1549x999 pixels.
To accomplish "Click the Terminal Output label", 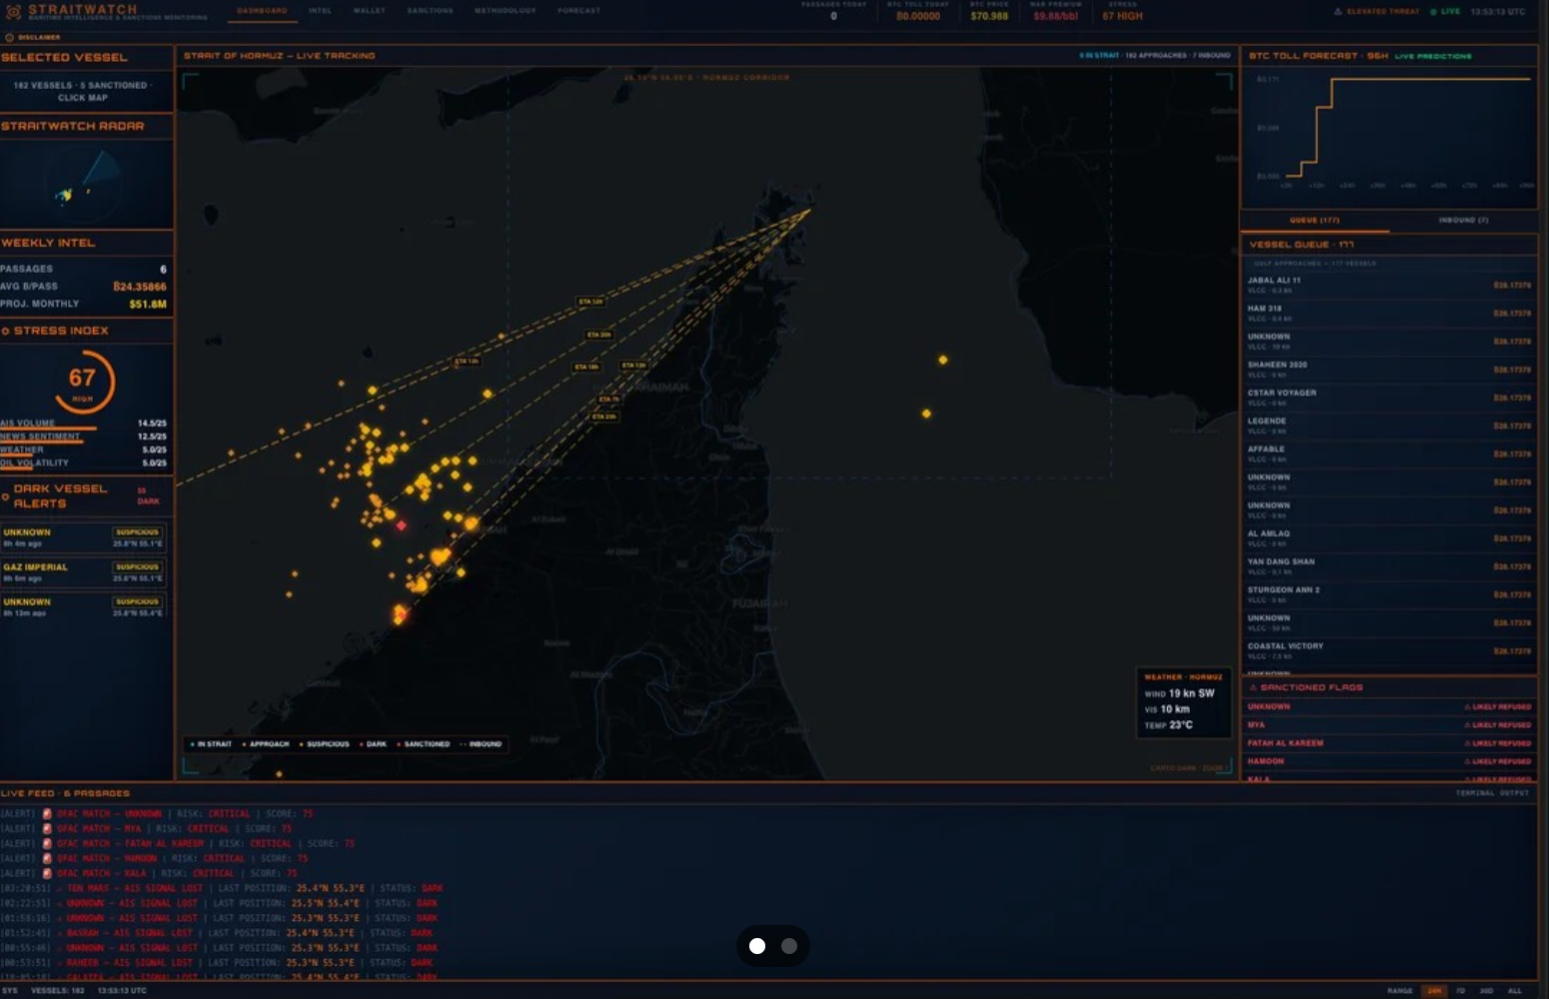I will point(1493,793).
